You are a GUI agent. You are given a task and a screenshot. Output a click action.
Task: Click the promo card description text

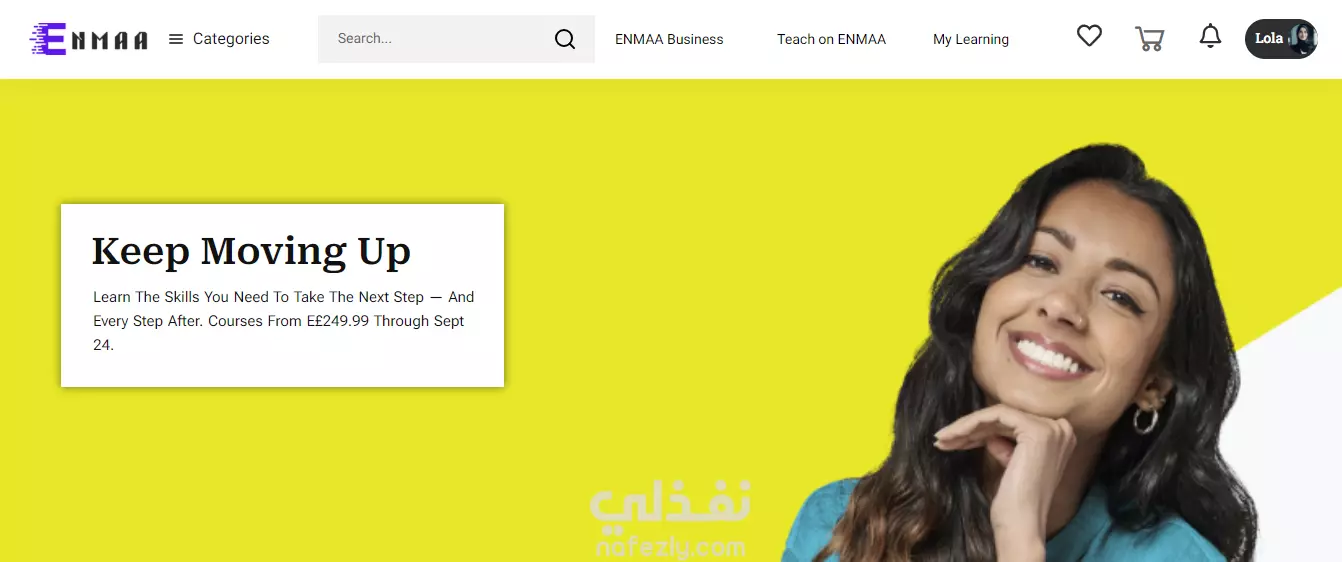284,321
